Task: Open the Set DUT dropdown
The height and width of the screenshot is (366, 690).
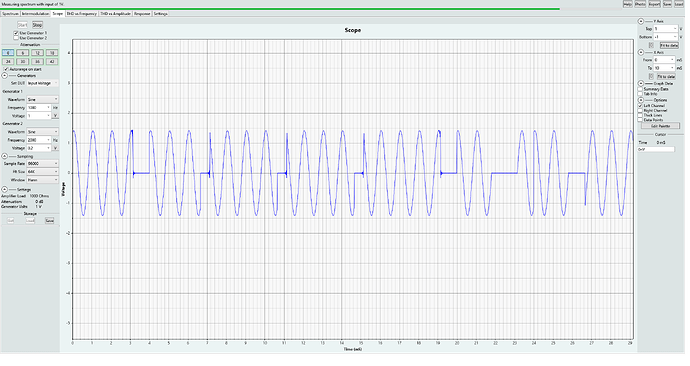Action: tap(42, 83)
